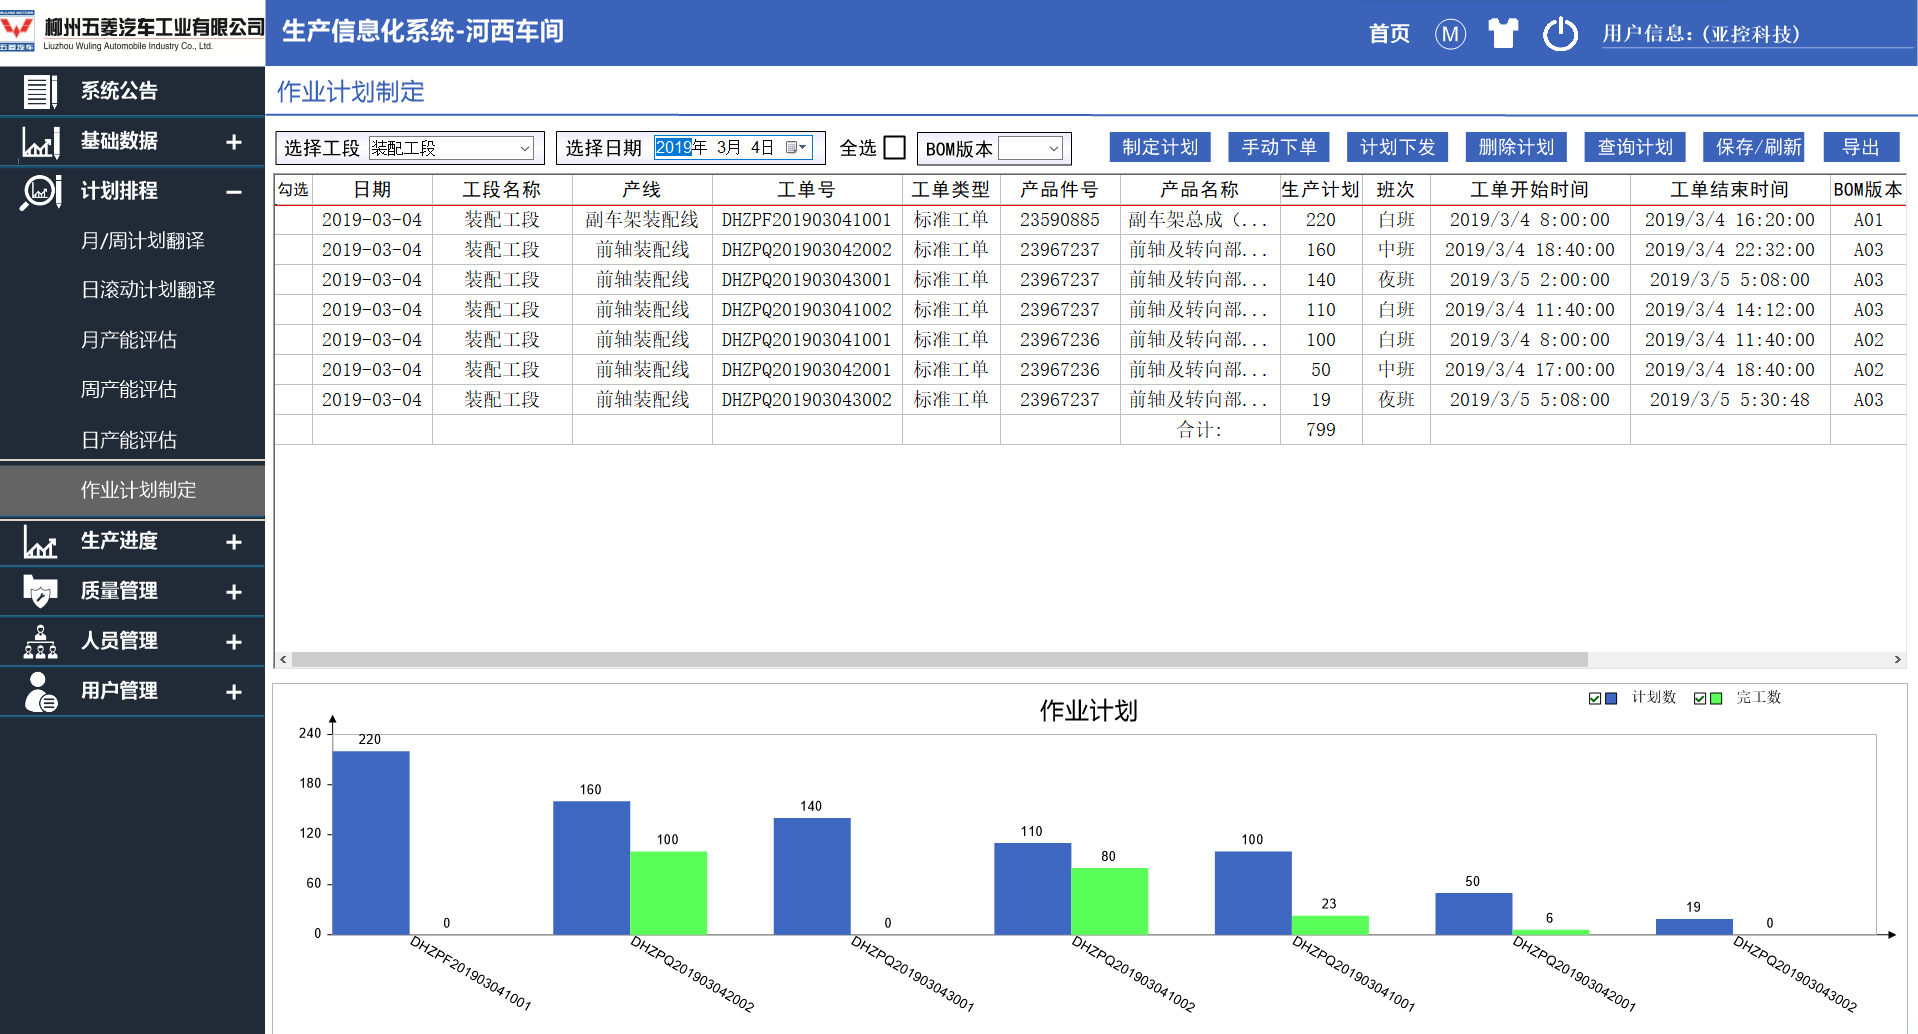Expand the 质量管理 menu plus sign
The image size is (1918, 1034).
point(234,592)
